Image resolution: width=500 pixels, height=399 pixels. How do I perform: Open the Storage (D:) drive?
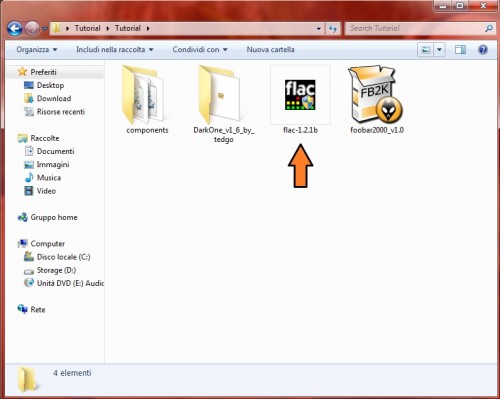56,270
